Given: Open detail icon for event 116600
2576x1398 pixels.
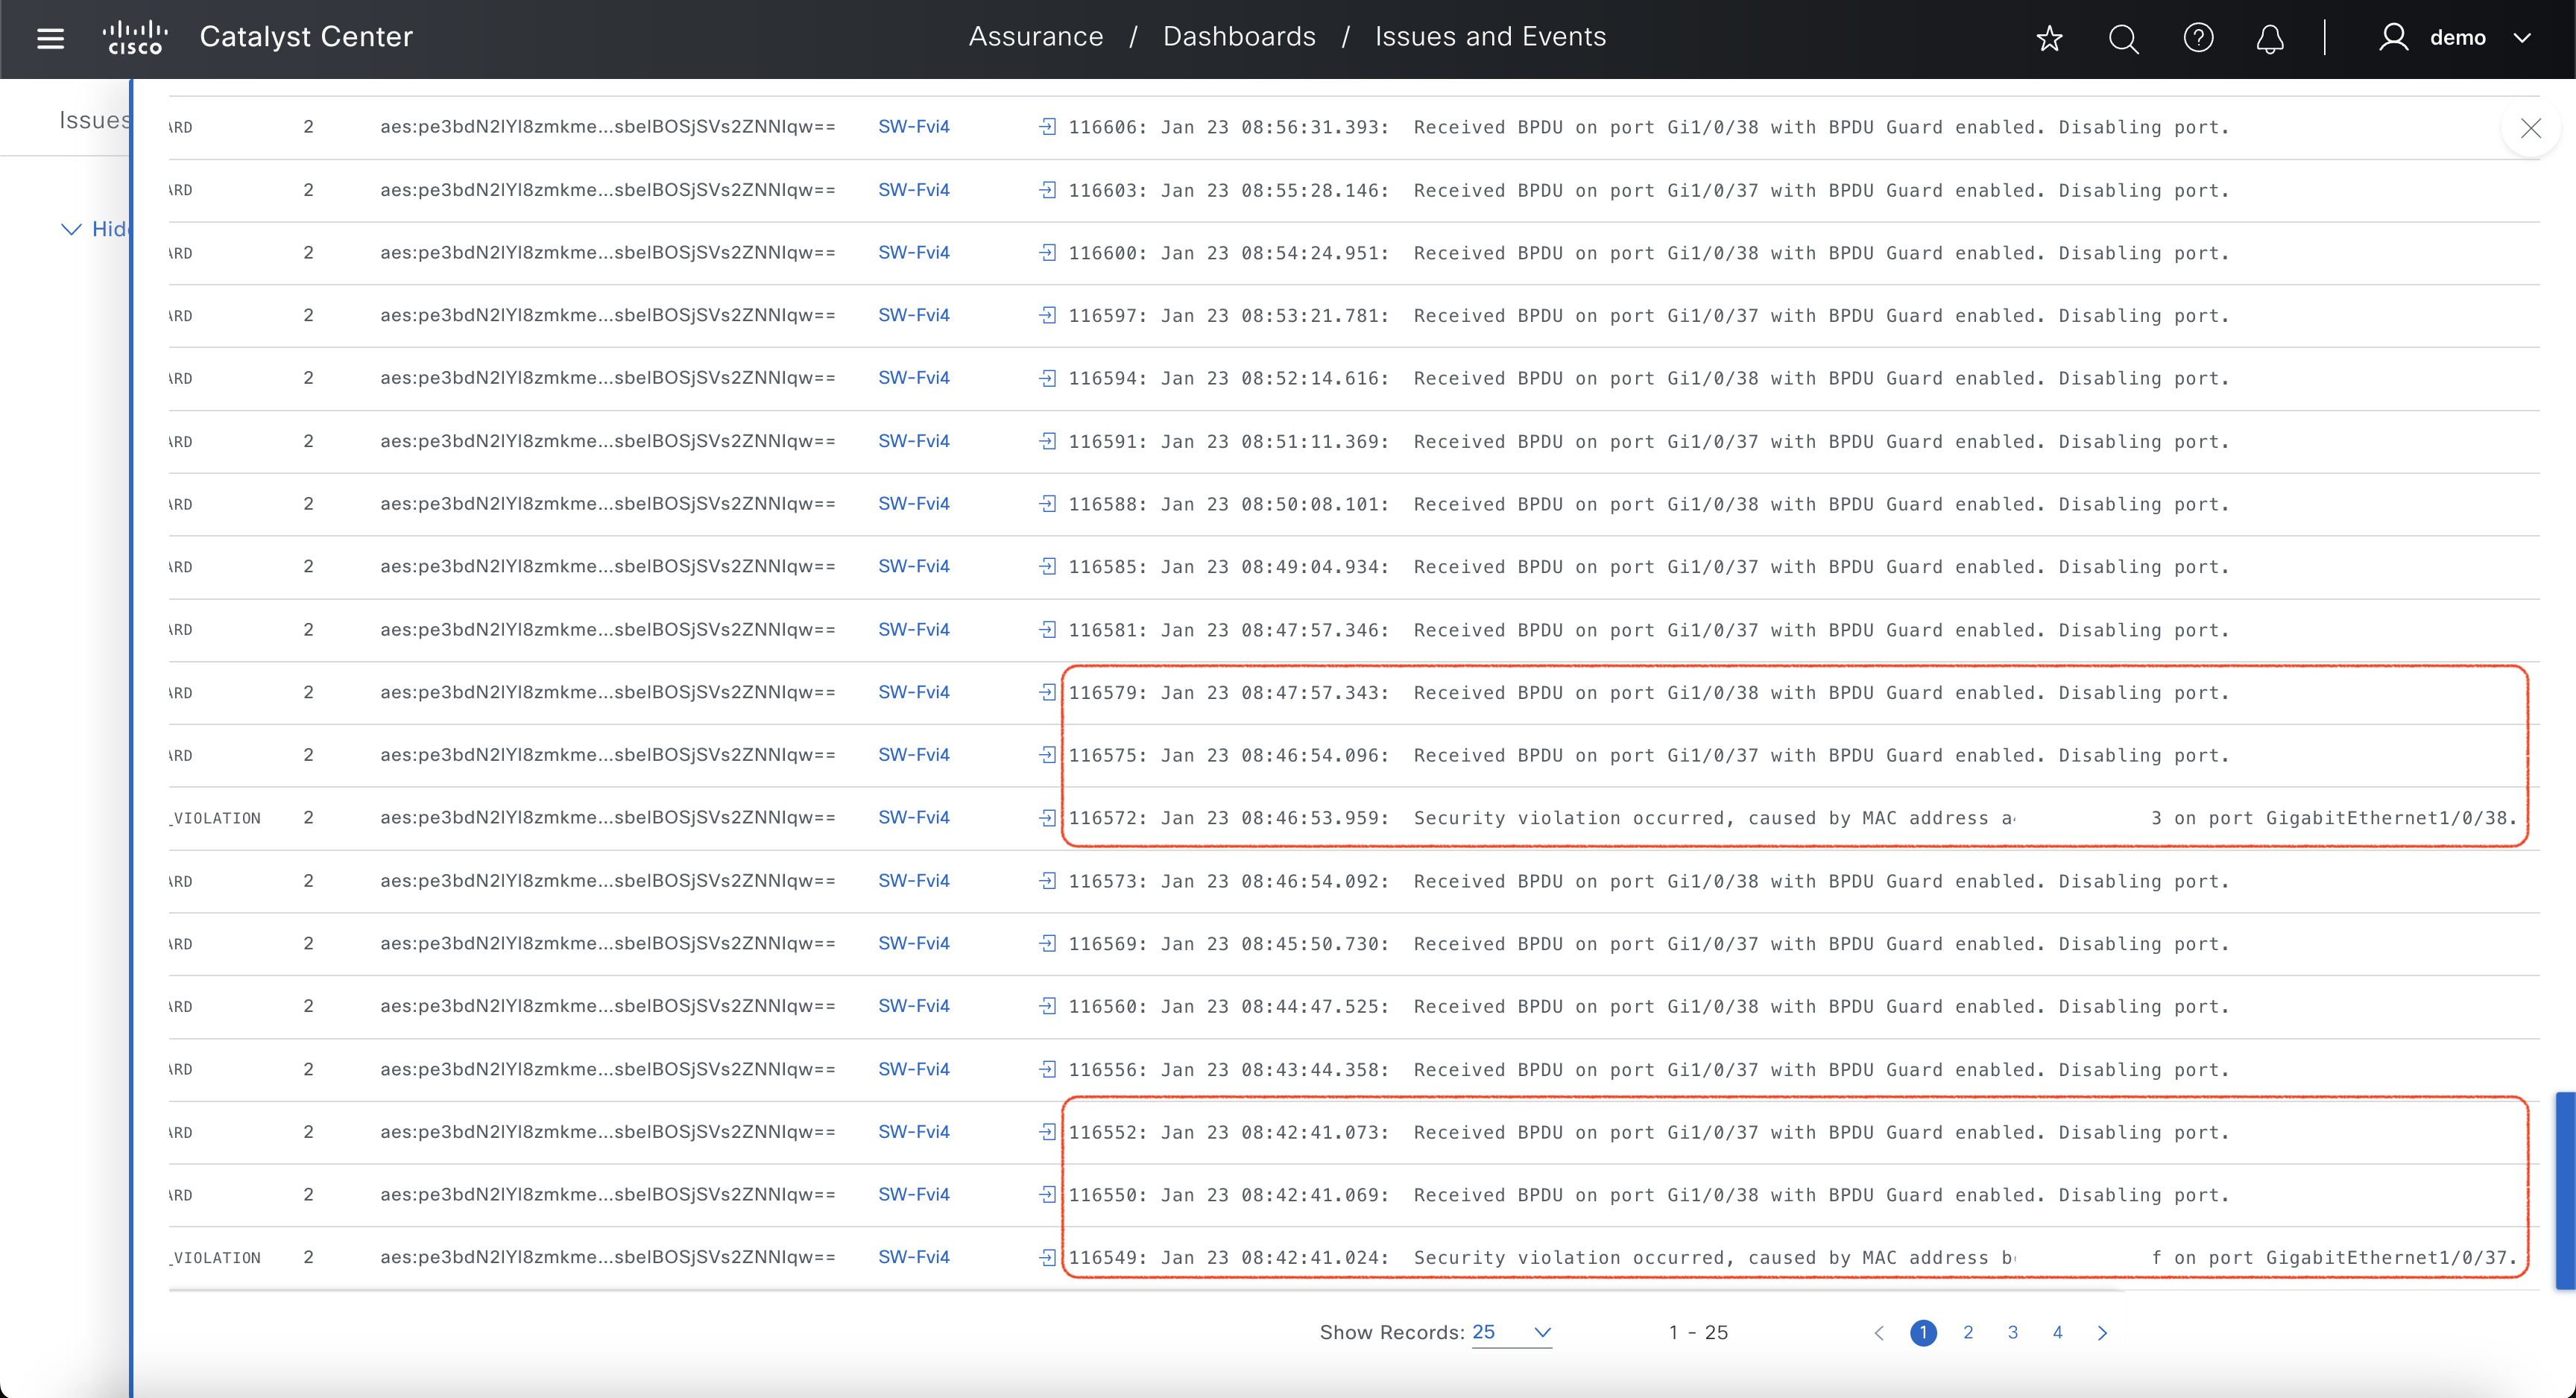Looking at the screenshot, I should (x=1047, y=253).
